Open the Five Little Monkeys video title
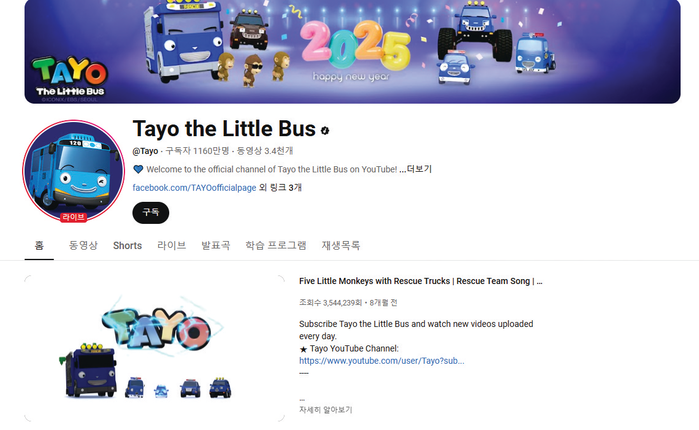 click(x=420, y=281)
